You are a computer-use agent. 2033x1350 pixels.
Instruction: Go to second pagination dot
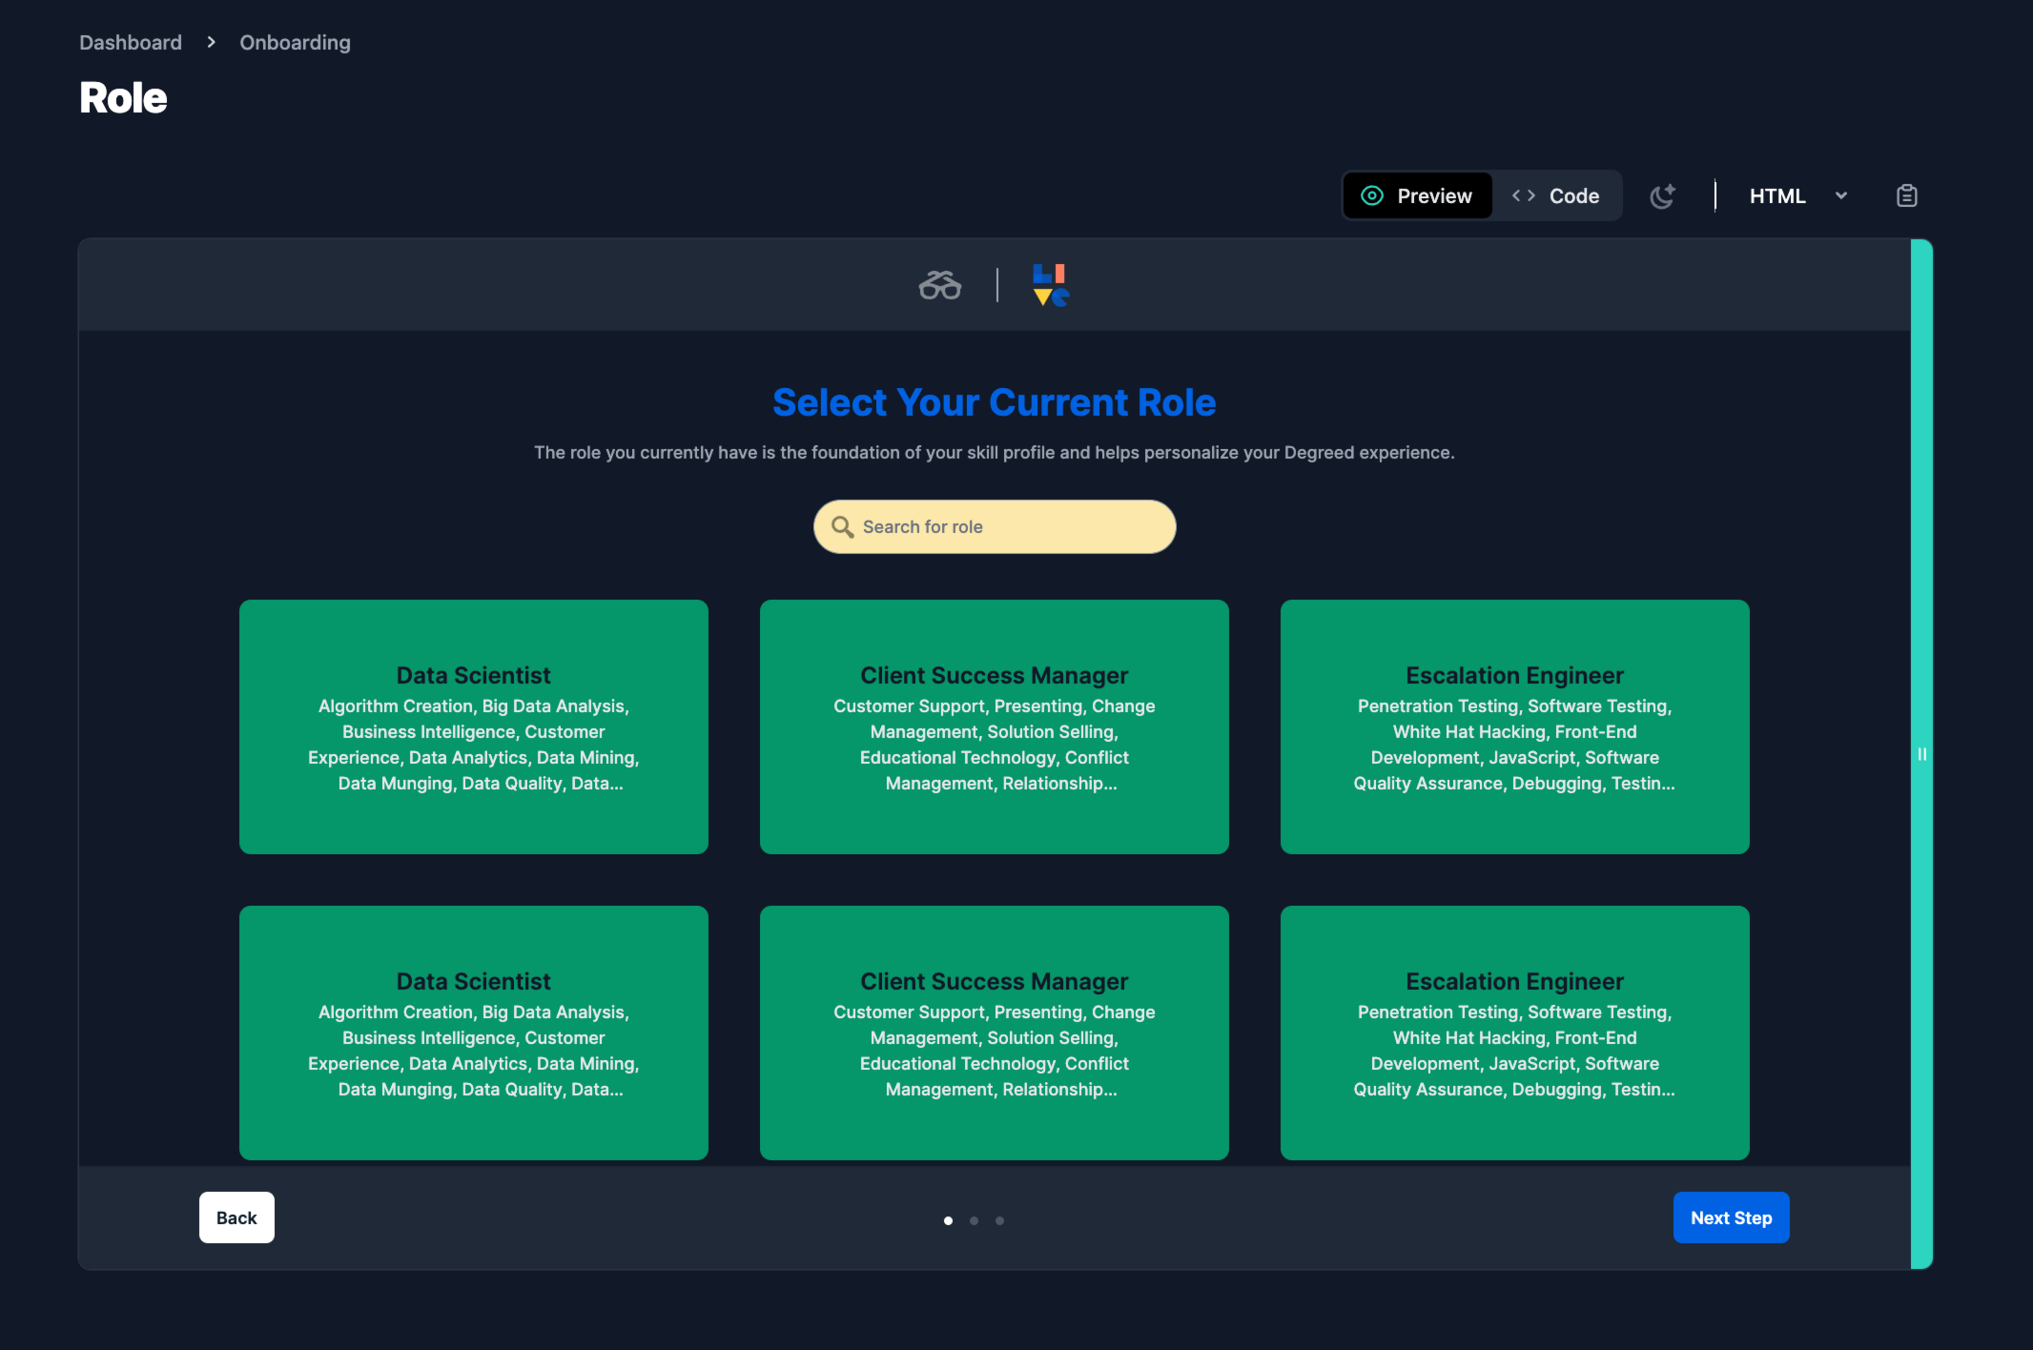click(974, 1220)
